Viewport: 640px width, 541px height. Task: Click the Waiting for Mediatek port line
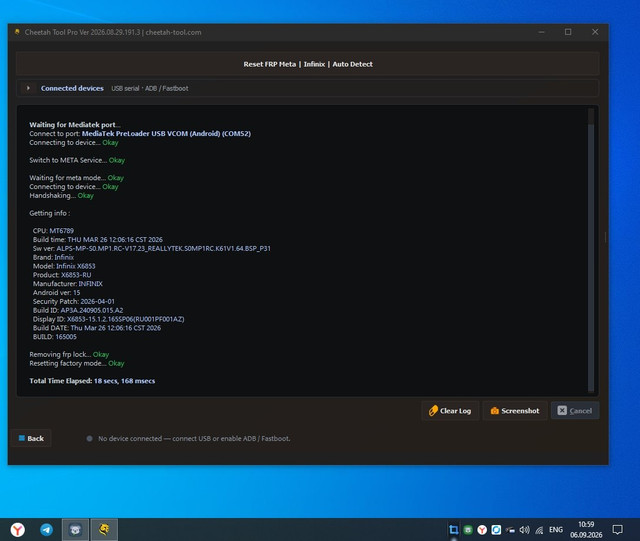coord(75,125)
